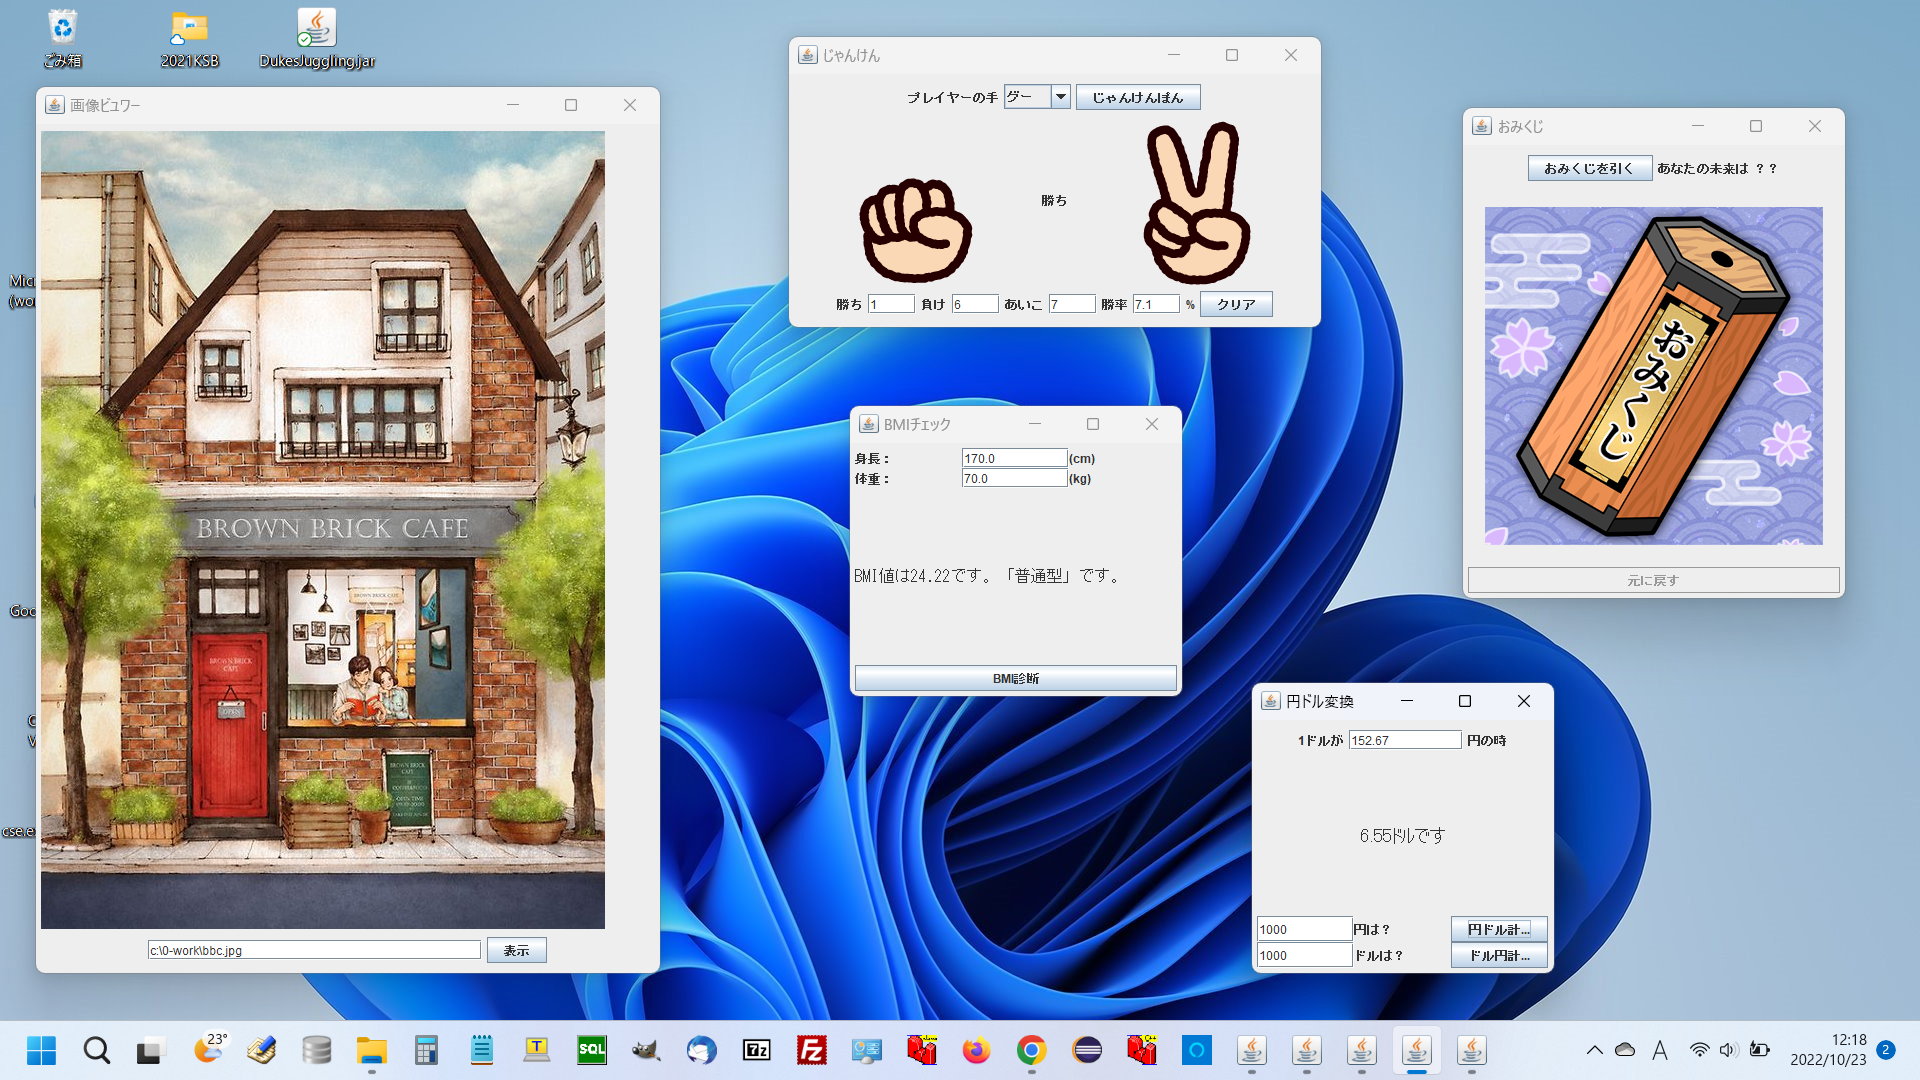This screenshot has width=1920, height=1080.
Task: Open the Java icon in おみくじ title bar
Action: click(x=1482, y=126)
